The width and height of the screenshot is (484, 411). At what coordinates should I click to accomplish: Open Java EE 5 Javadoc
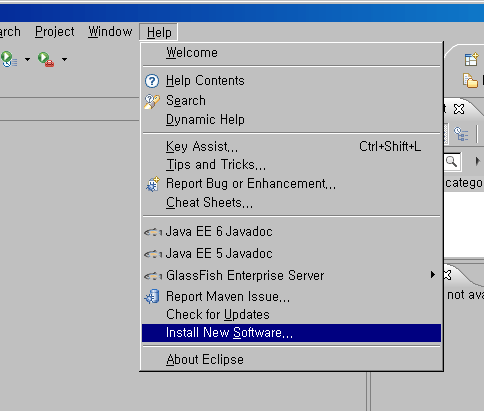291,253
